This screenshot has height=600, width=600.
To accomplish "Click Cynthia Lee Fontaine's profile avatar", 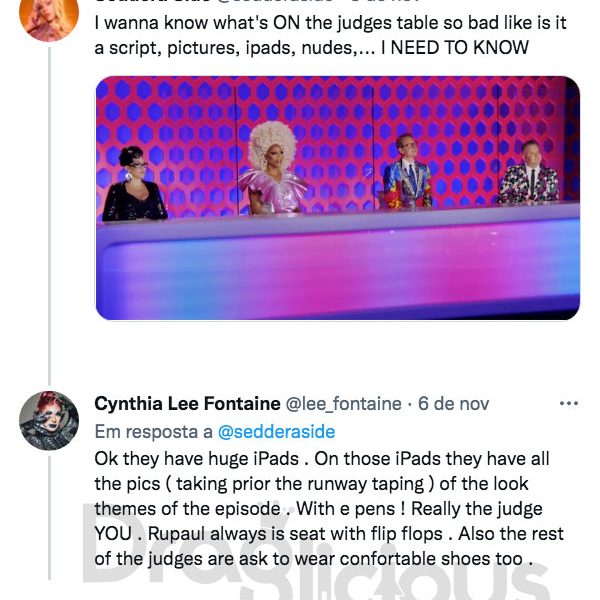I will 49,420.
